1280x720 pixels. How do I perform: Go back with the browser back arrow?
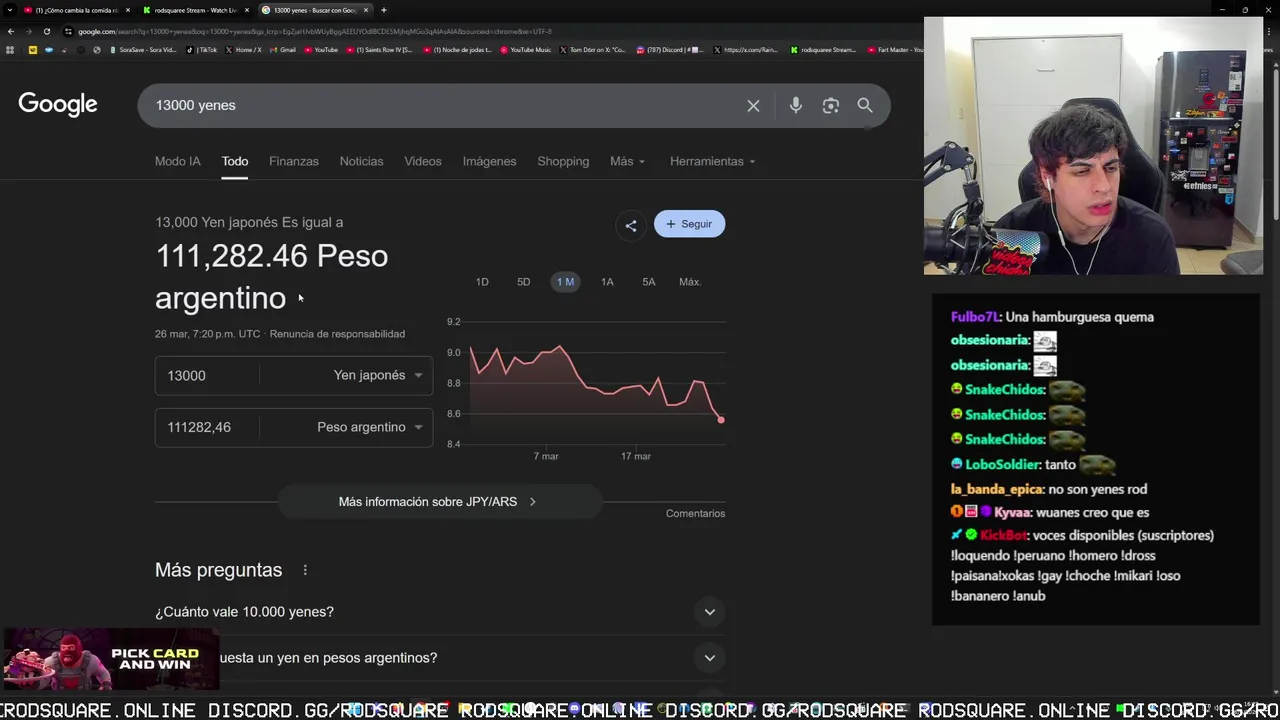(11, 31)
